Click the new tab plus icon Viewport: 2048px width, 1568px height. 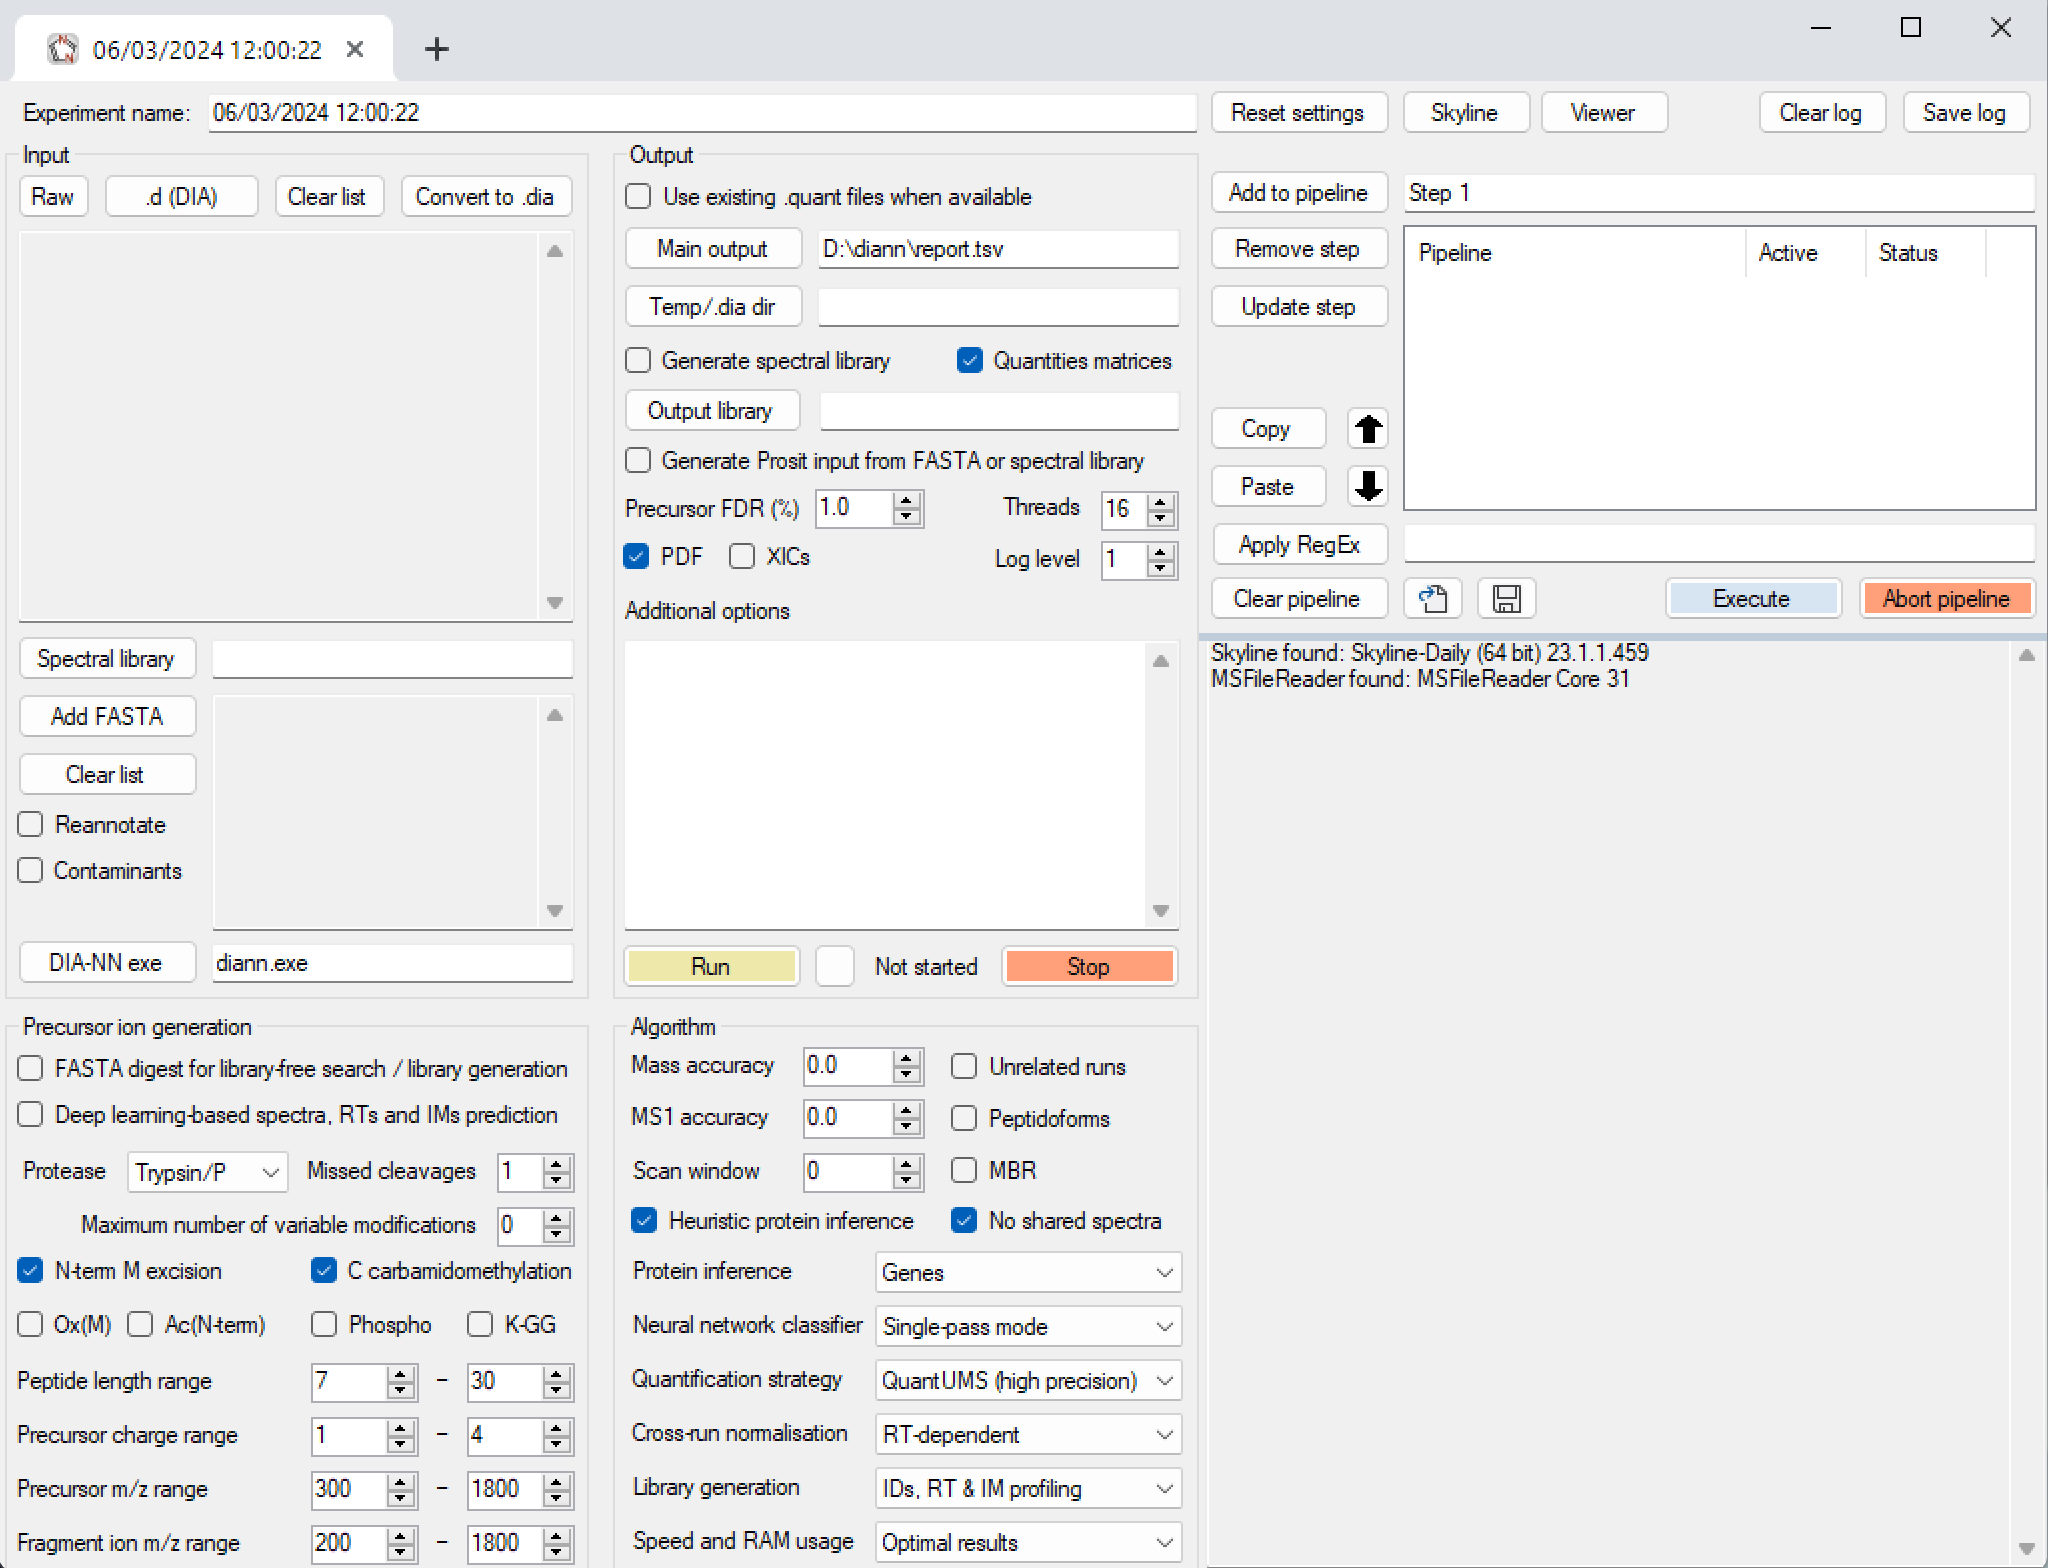click(437, 49)
